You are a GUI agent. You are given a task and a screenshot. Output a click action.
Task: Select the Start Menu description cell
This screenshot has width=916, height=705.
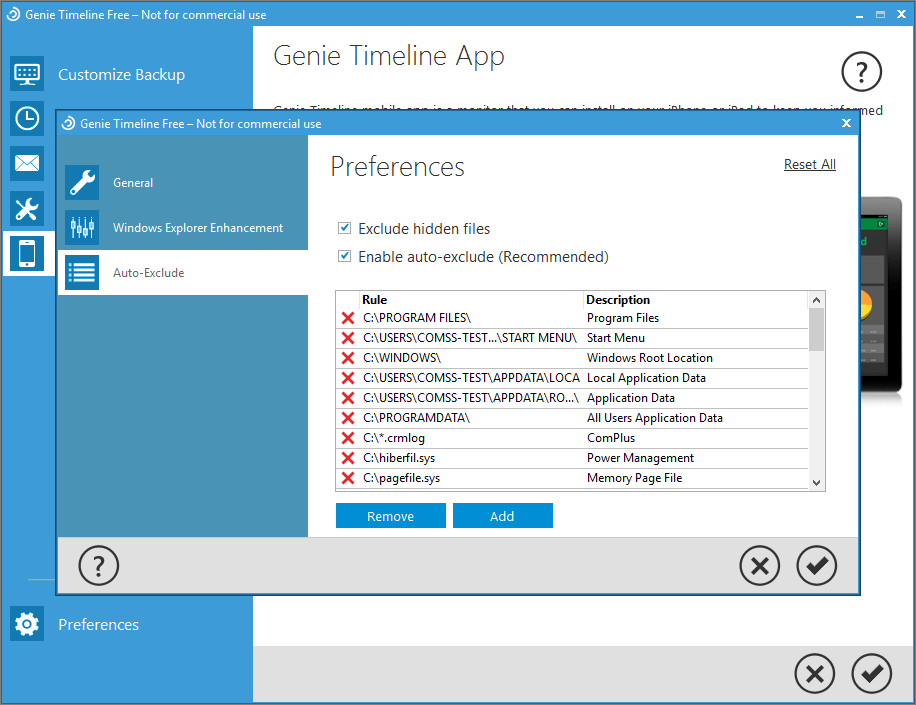(x=616, y=338)
